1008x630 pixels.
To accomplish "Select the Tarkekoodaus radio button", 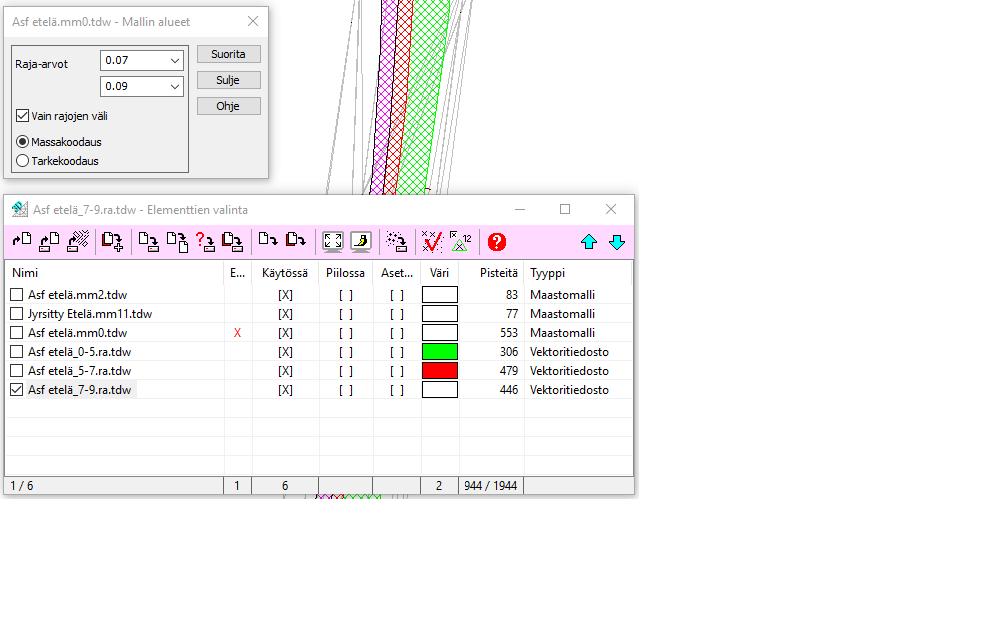I will 22,161.
